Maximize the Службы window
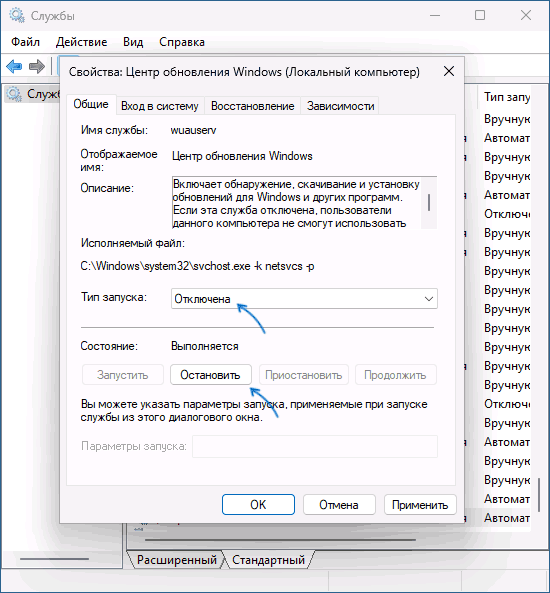The image size is (550, 593). (x=480, y=15)
